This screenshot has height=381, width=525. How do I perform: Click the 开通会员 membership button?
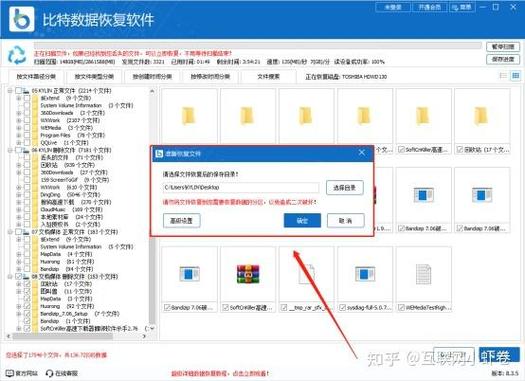[x=430, y=7]
